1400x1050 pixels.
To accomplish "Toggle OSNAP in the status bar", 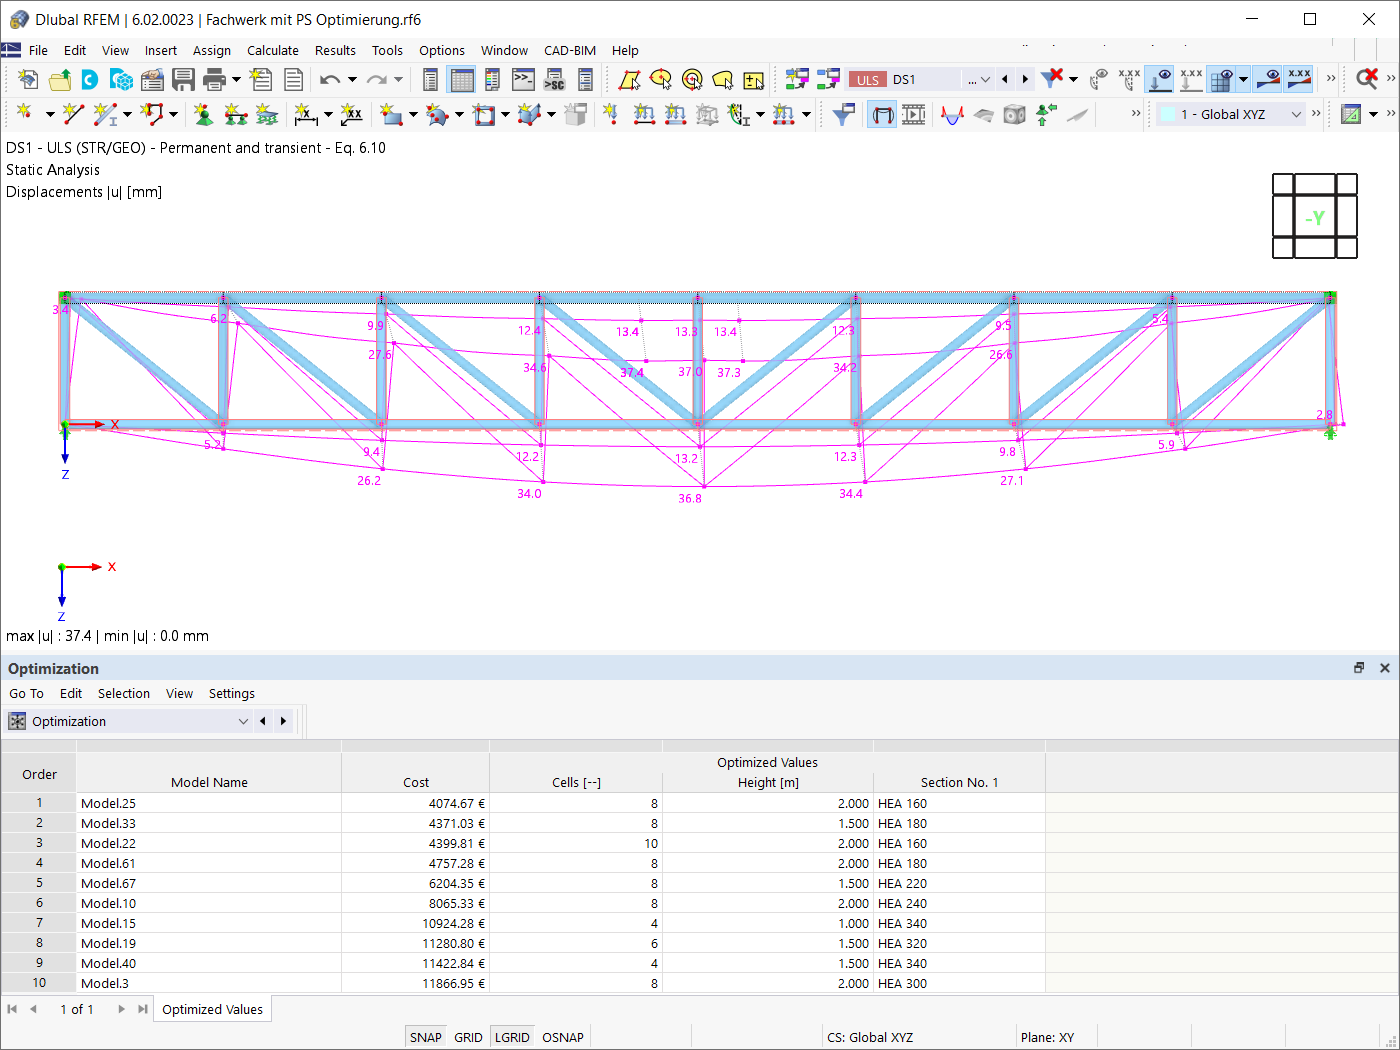I will point(563,1037).
